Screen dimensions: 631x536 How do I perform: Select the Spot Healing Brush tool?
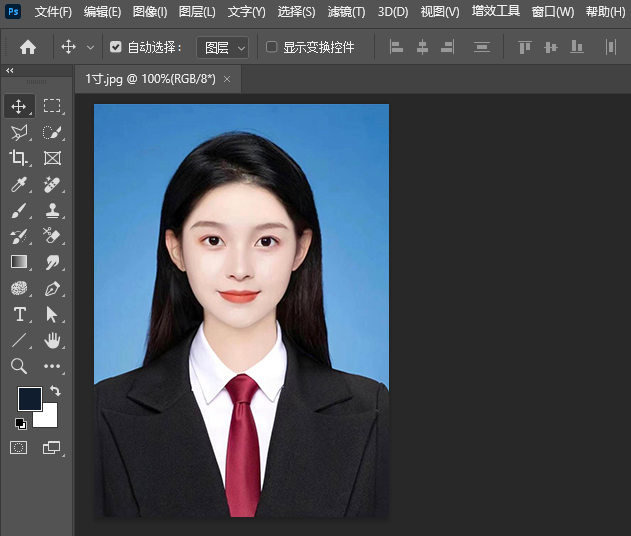click(x=52, y=185)
